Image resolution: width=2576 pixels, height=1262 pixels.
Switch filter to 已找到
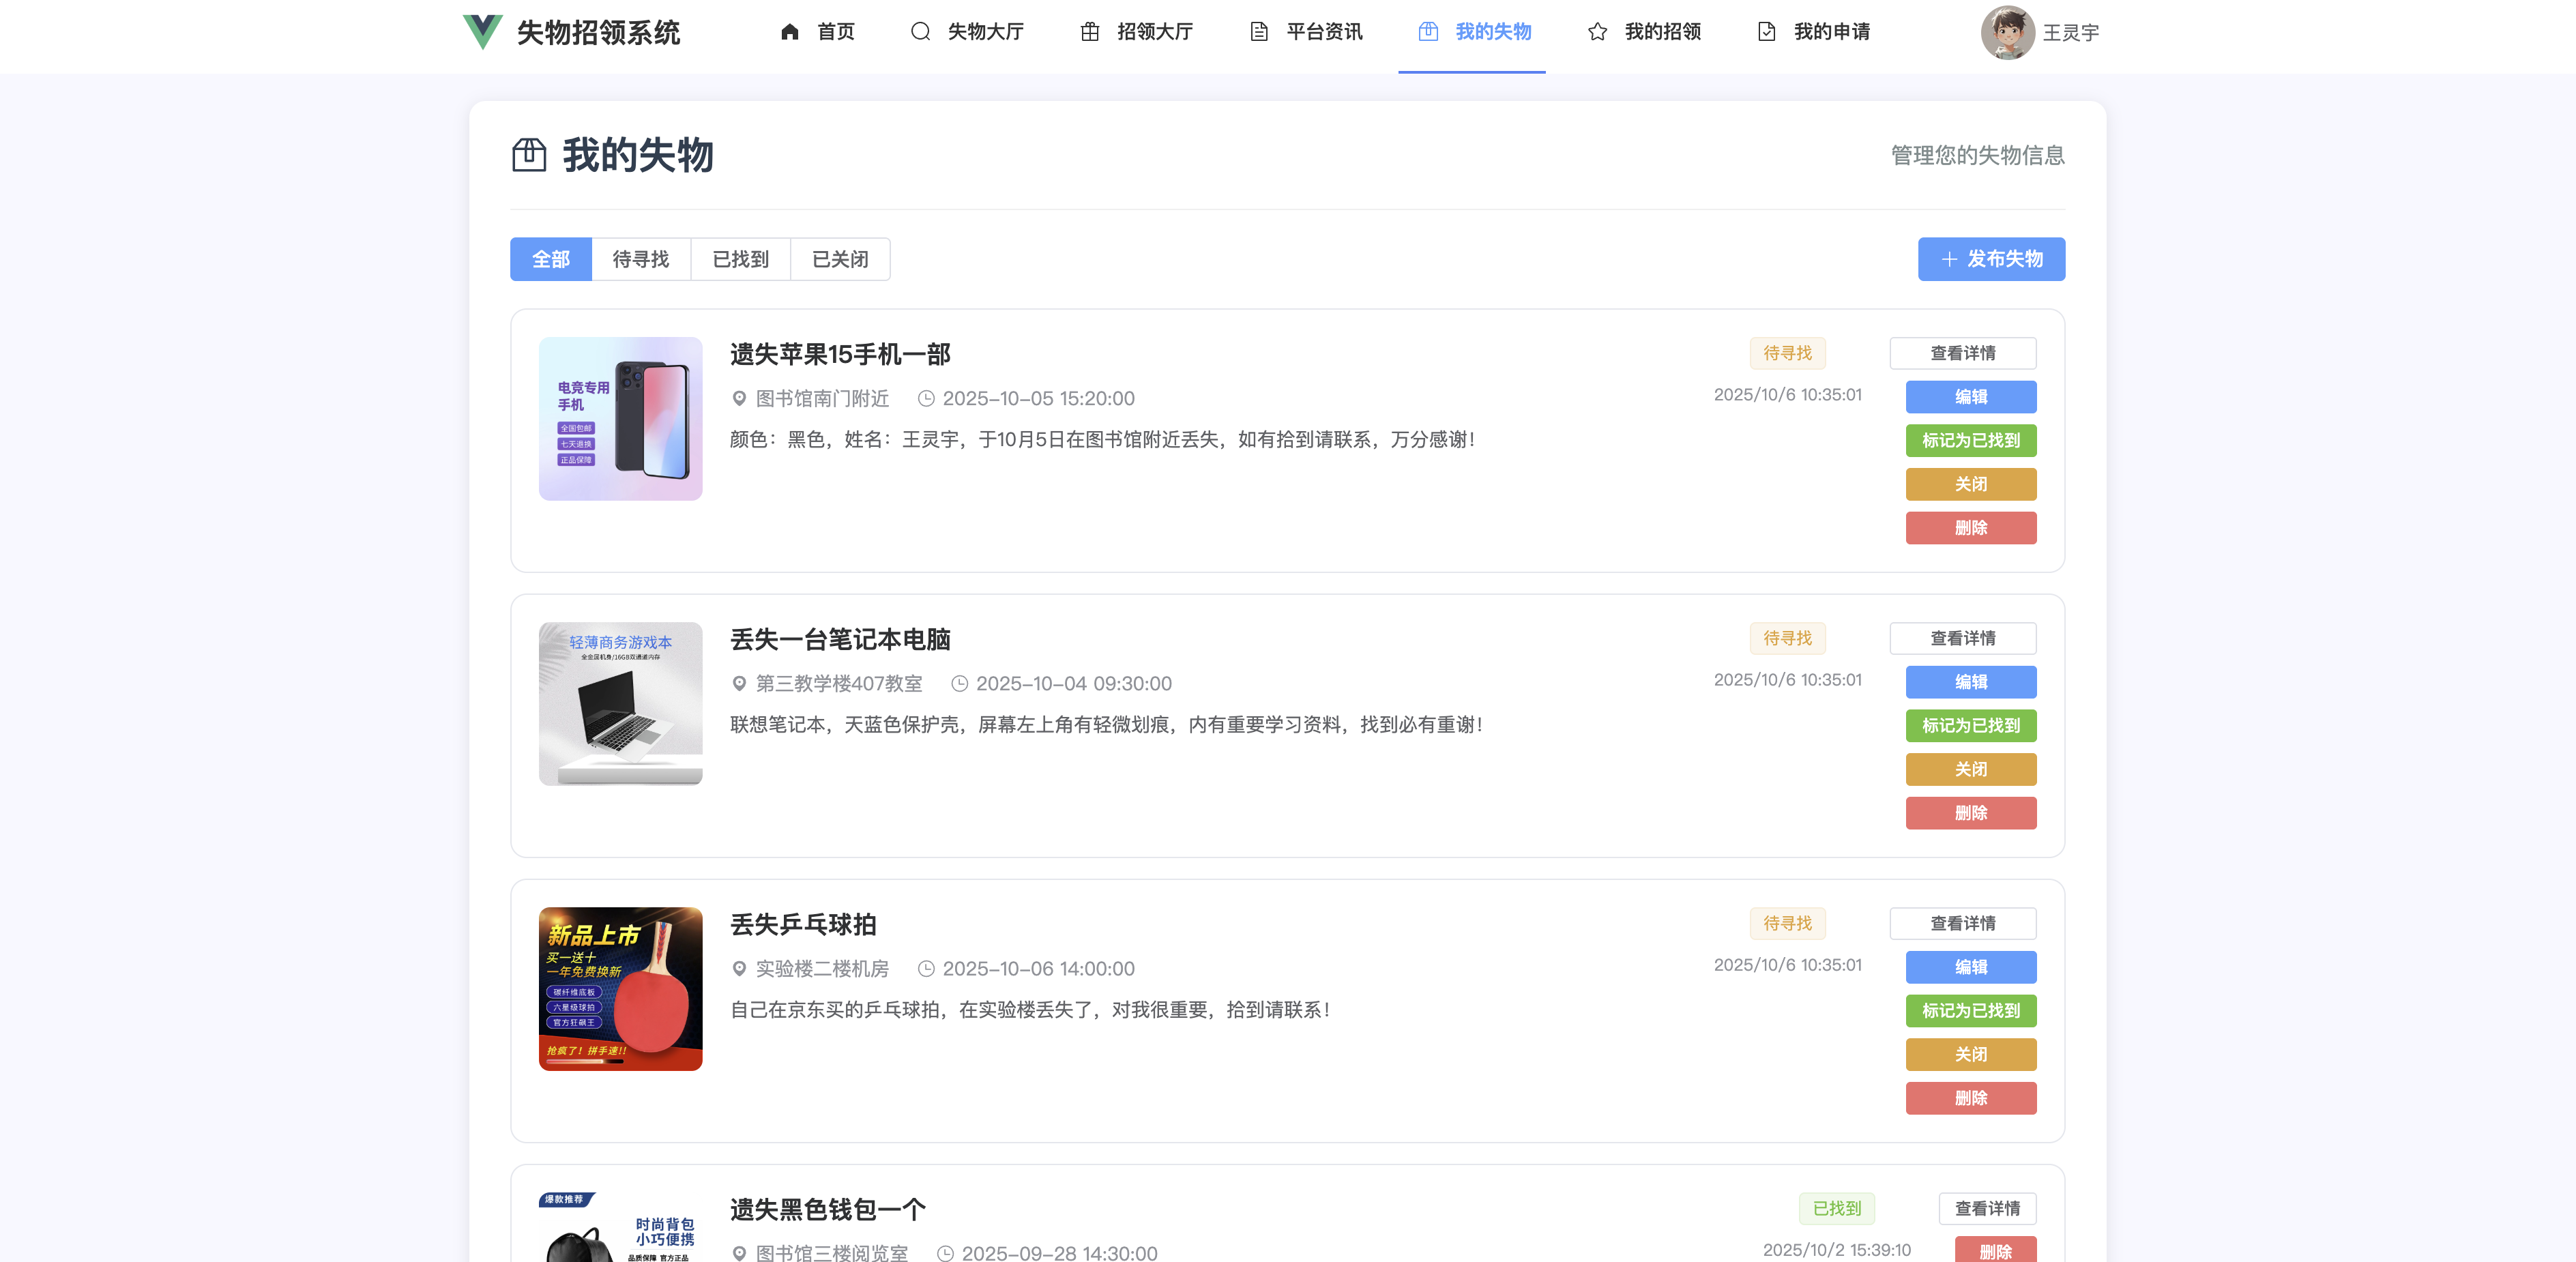740,259
